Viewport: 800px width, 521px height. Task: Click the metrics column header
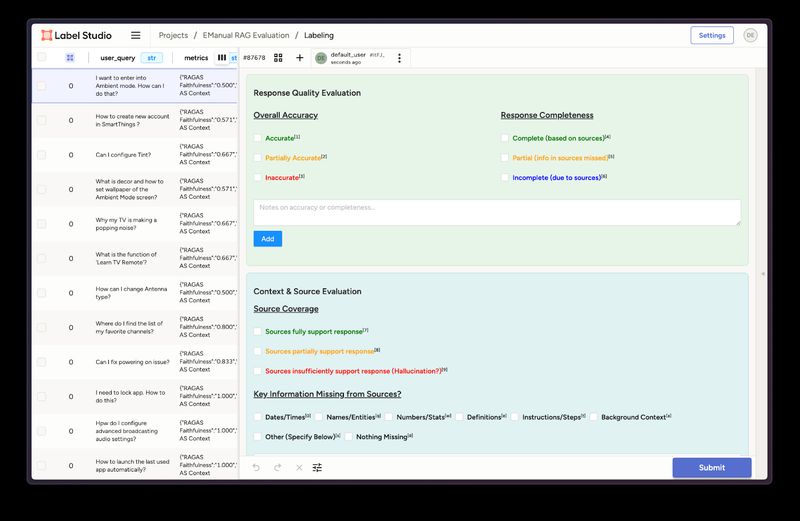click(x=196, y=58)
